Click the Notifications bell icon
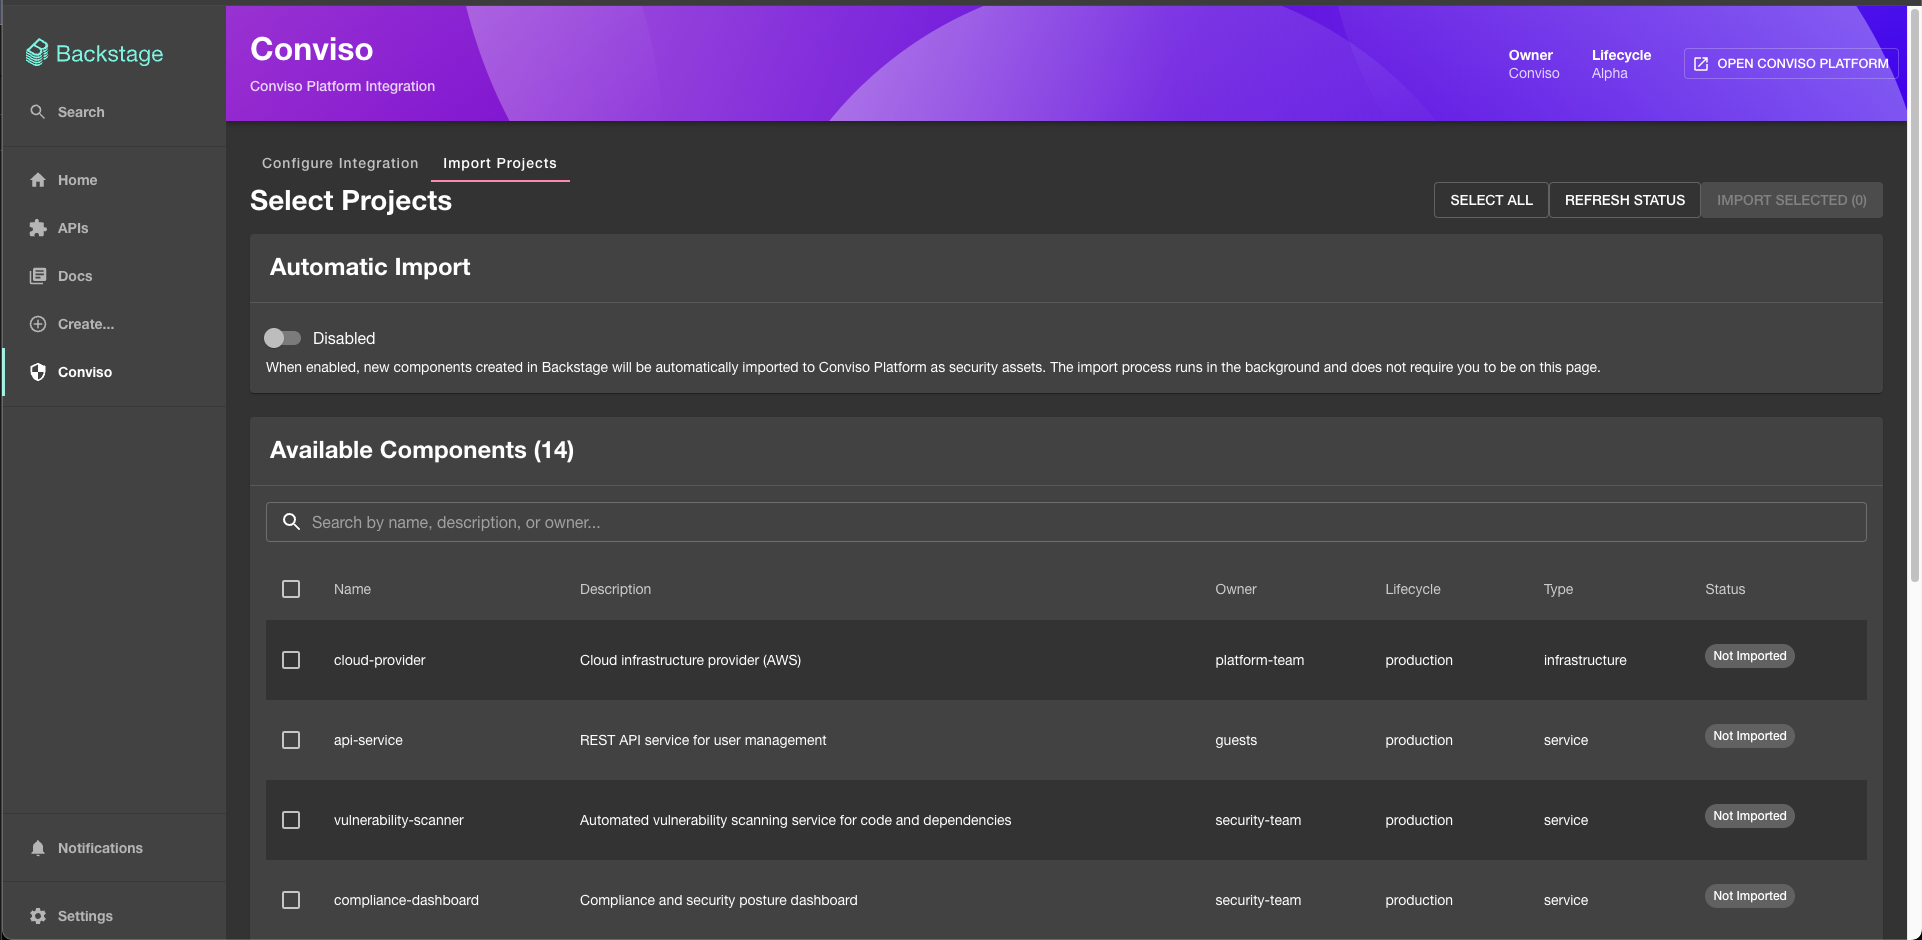Image resolution: width=1922 pixels, height=940 pixels. tap(38, 848)
